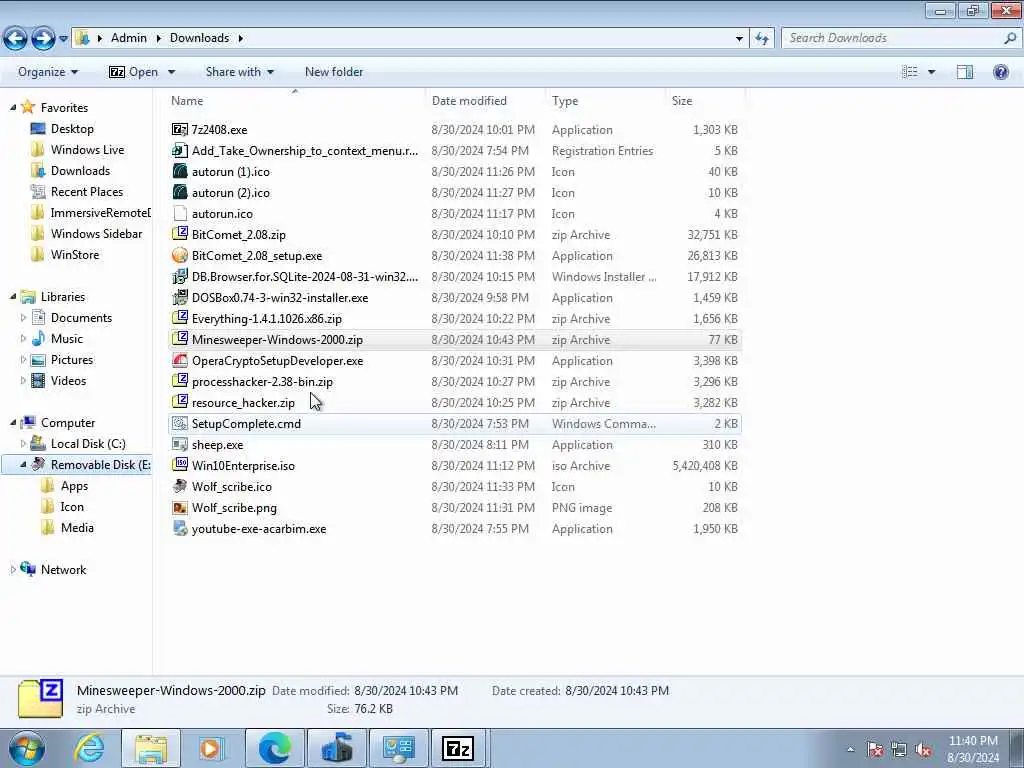Click the Open toolbar button
The width and height of the screenshot is (1024, 768).
(x=134, y=72)
